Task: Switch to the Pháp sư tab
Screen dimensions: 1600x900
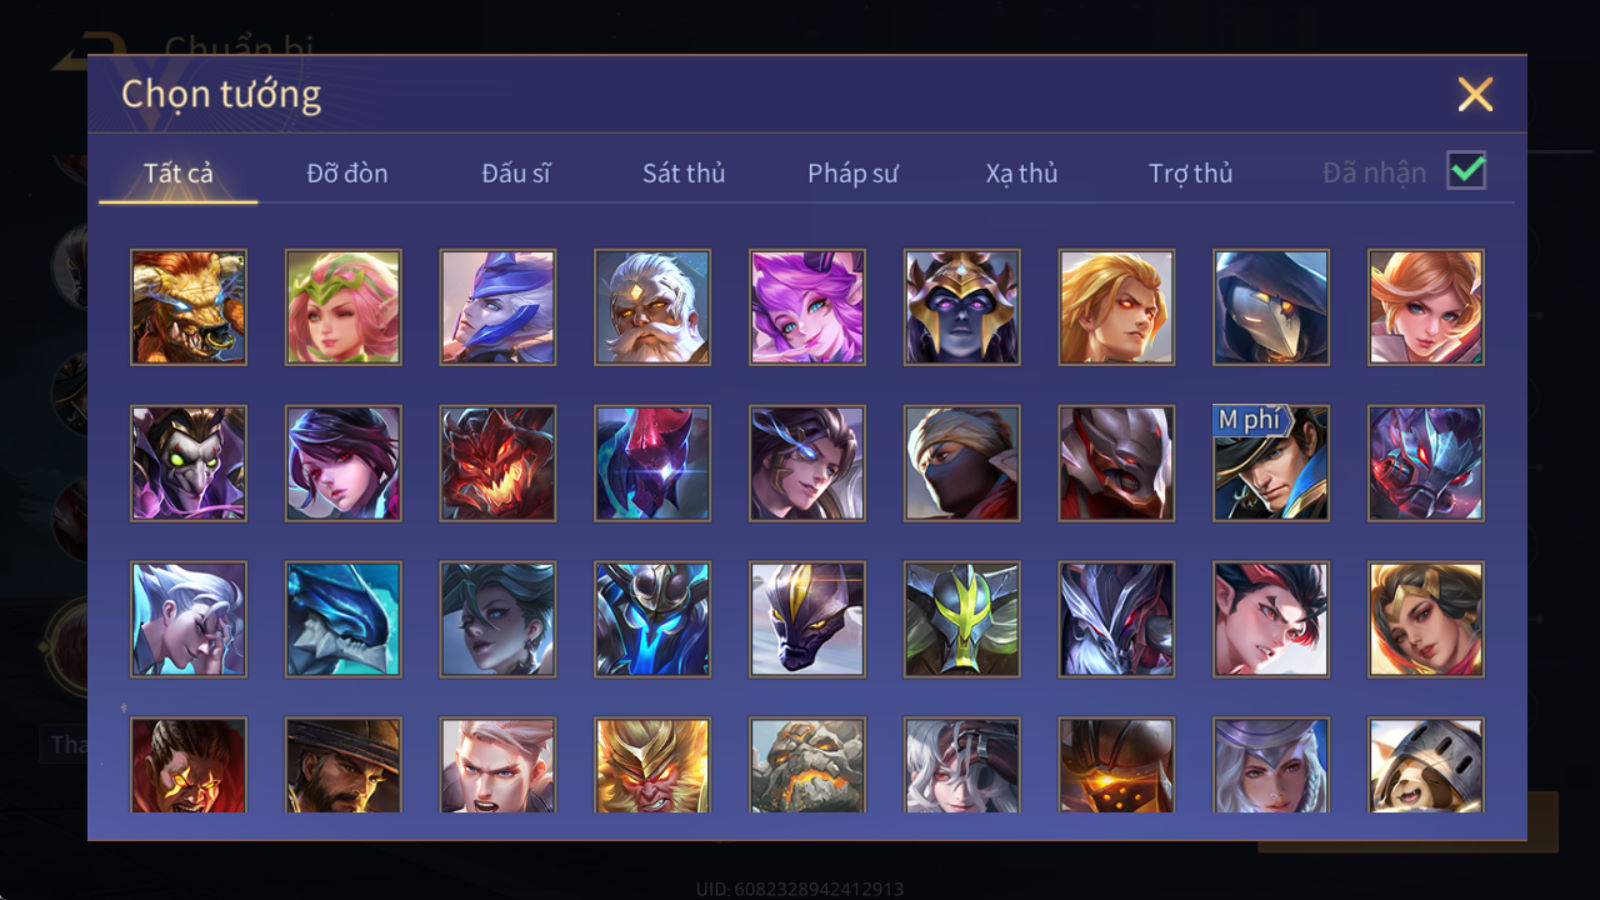Action: tap(853, 173)
